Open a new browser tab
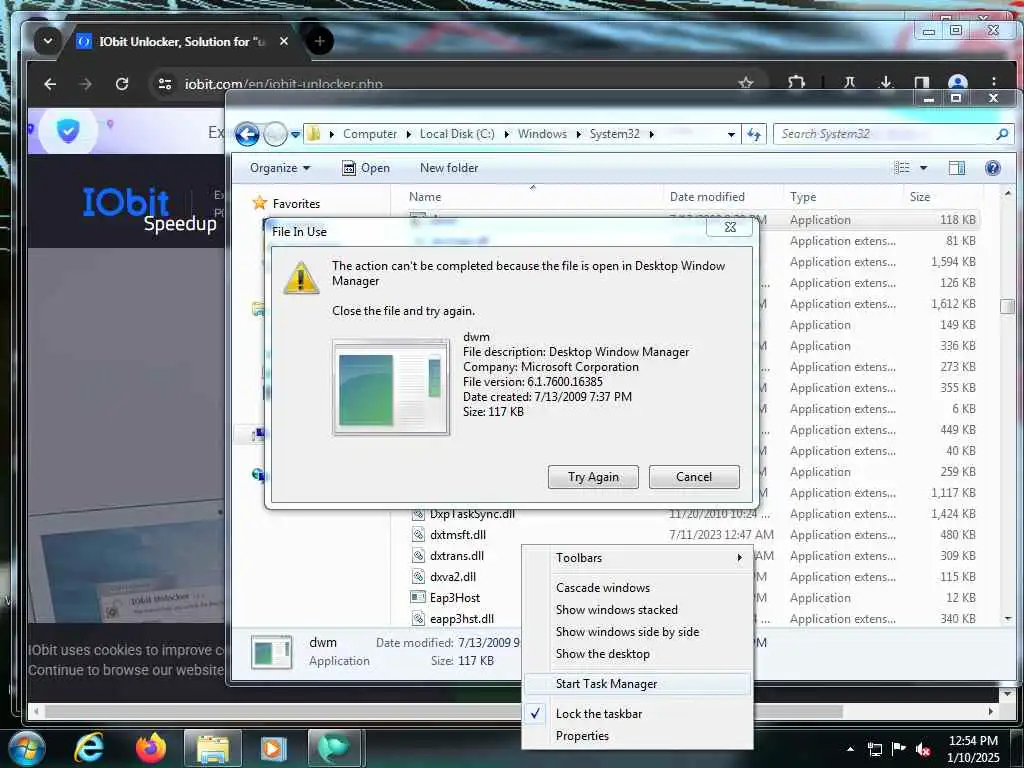 point(319,42)
